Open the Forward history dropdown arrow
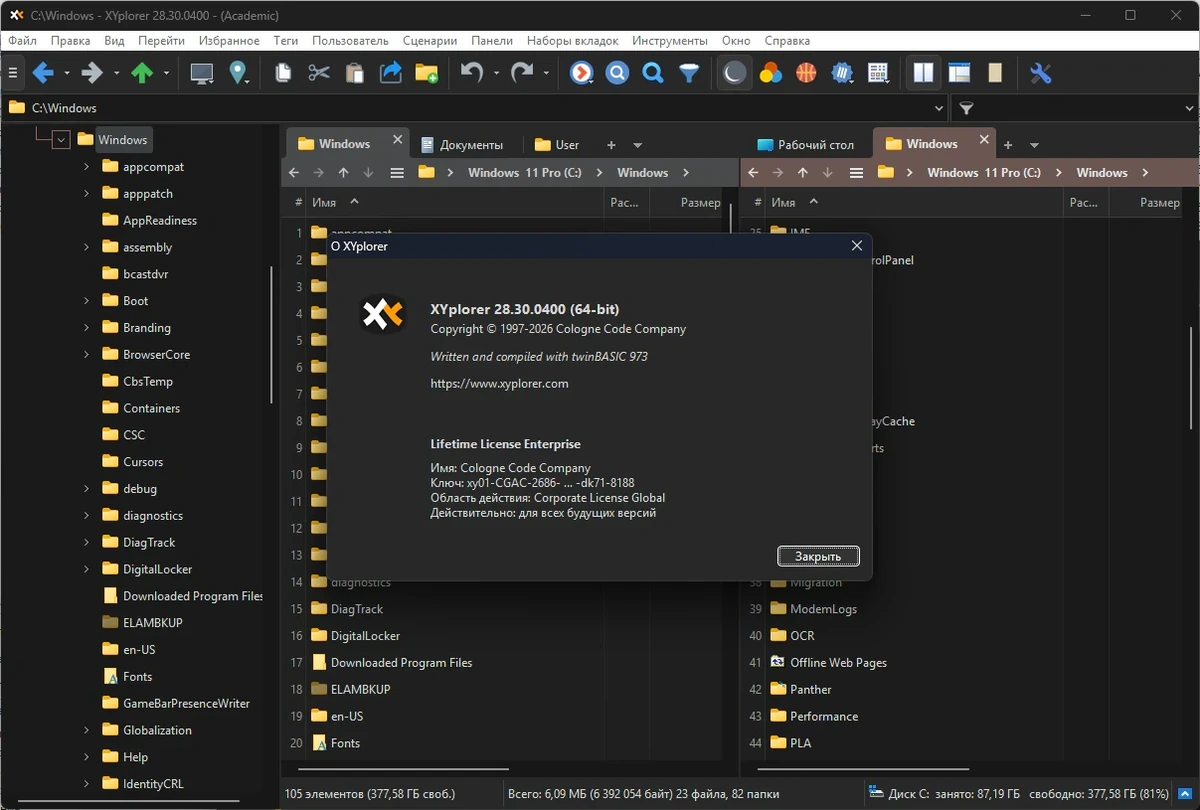The width and height of the screenshot is (1200, 810). [x=116, y=73]
